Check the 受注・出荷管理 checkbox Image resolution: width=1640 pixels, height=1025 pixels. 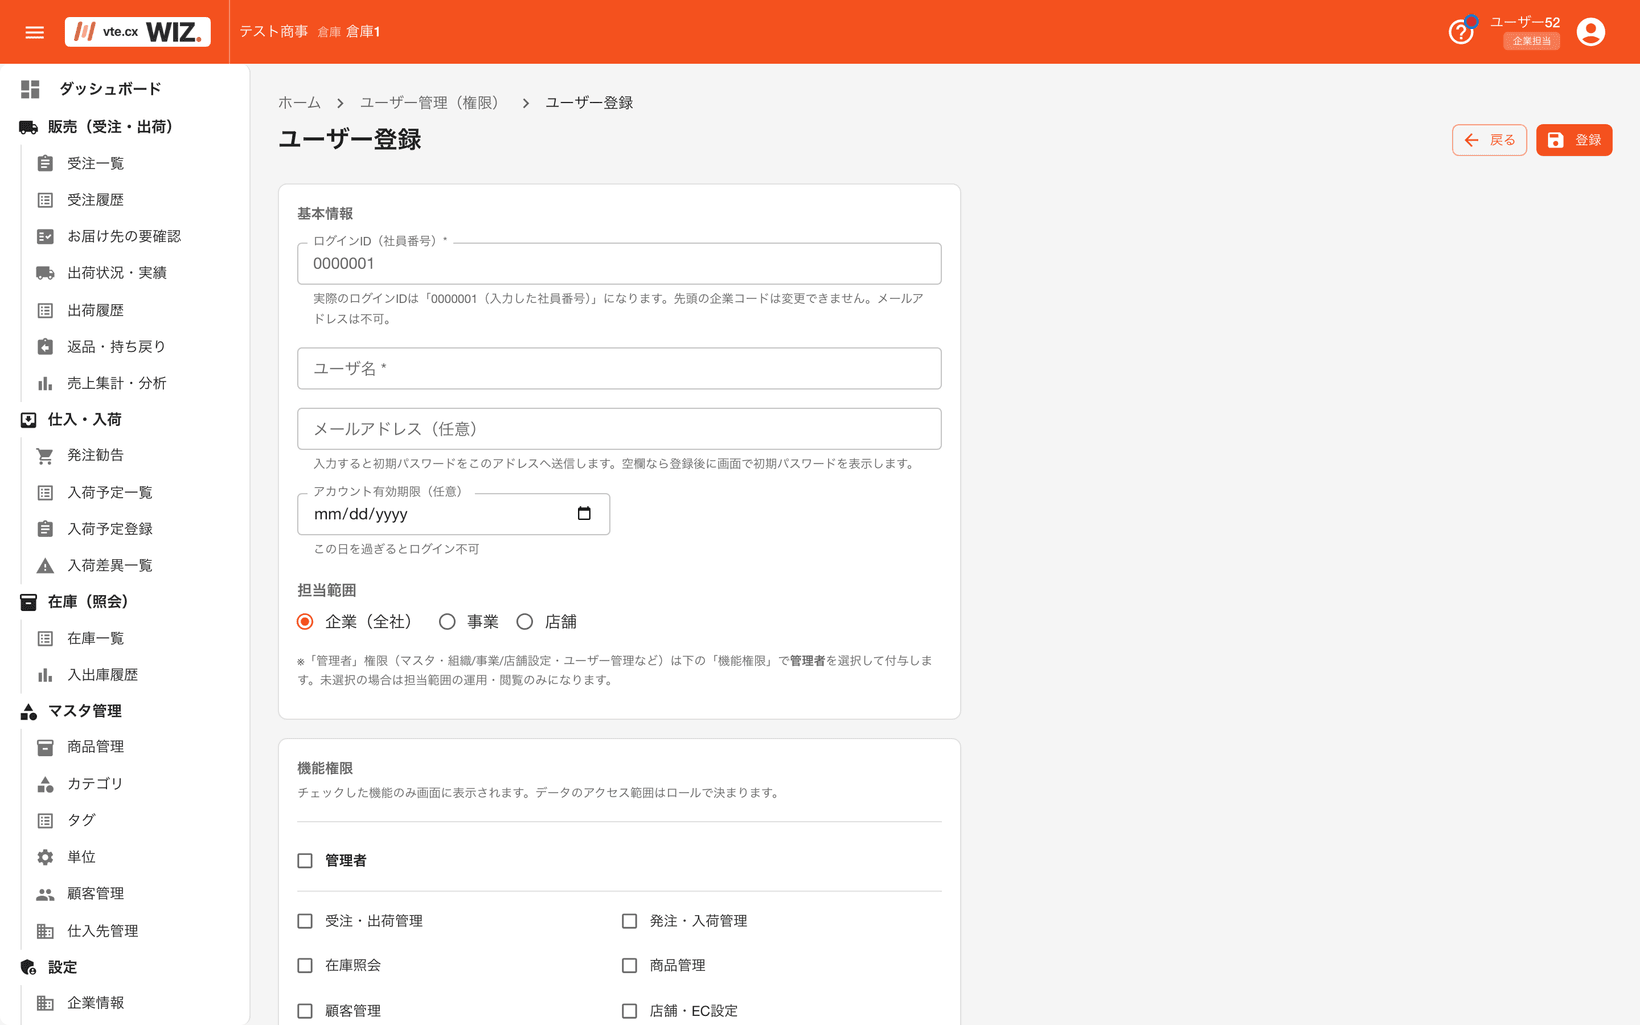click(x=305, y=921)
